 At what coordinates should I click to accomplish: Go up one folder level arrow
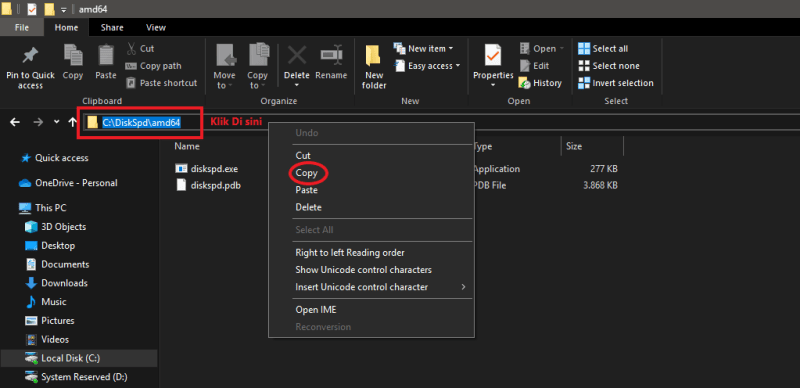pos(72,122)
